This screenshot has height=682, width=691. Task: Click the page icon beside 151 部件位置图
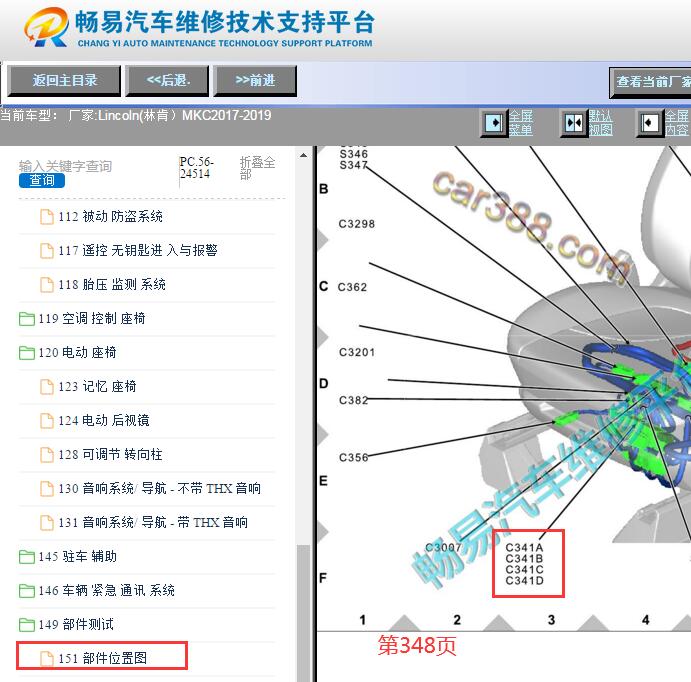pos(47,659)
